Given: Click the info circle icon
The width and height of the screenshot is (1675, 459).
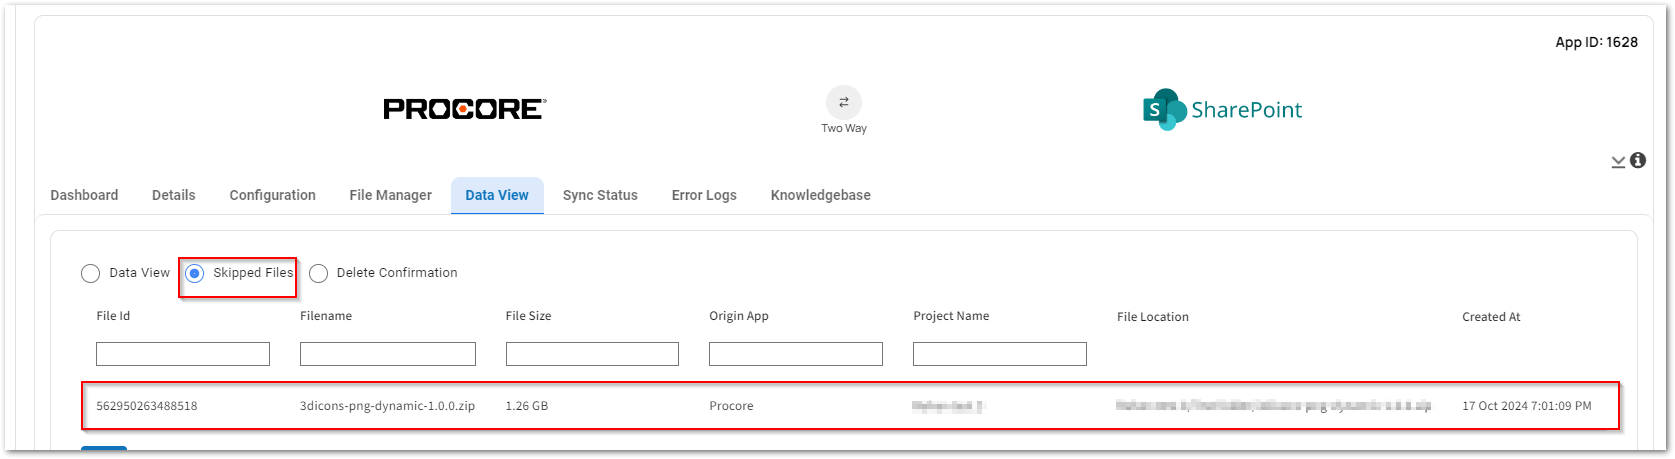Looking at the screenshot, I should (x=1638, y=160).
